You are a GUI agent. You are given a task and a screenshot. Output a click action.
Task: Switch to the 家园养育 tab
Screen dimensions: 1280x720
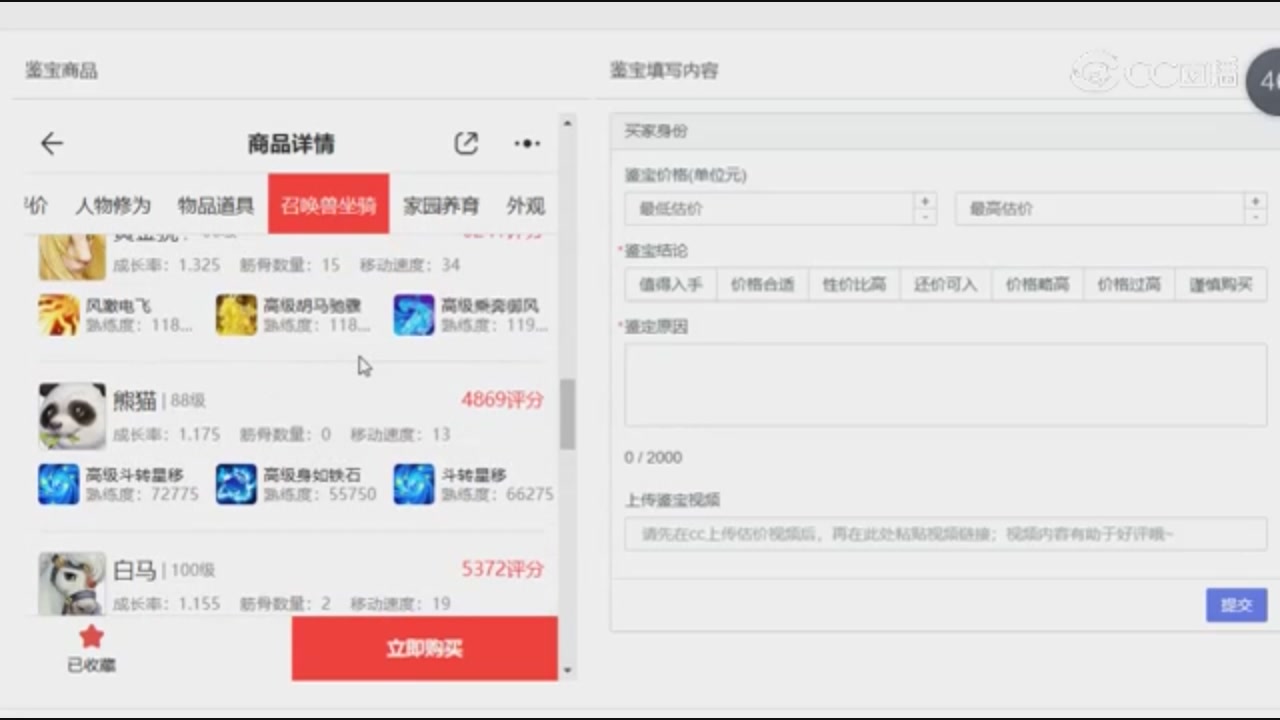[x=441, y=206]
